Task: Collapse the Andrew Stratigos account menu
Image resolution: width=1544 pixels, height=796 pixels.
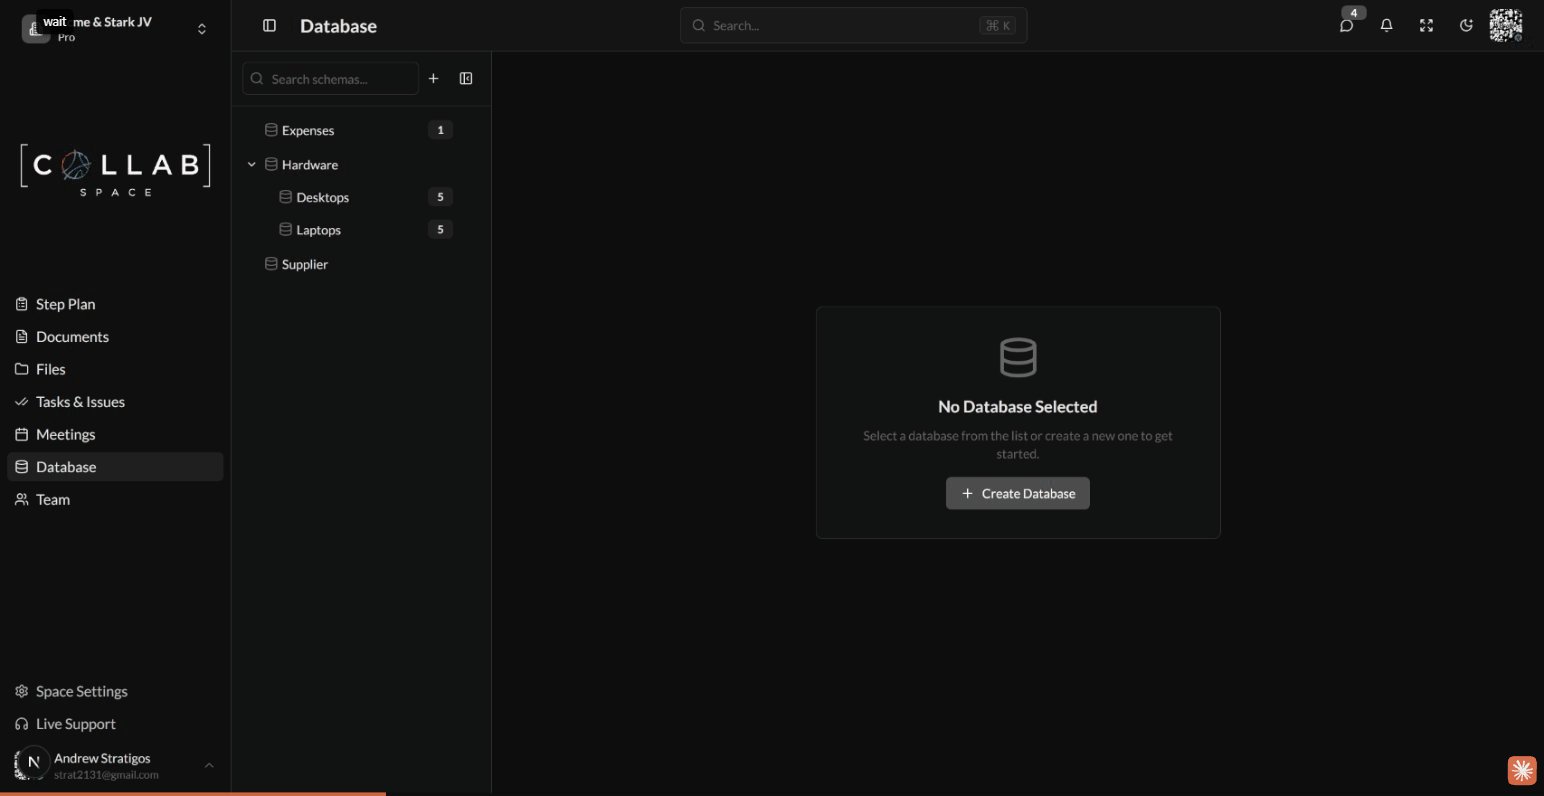Action: point(208,765)
